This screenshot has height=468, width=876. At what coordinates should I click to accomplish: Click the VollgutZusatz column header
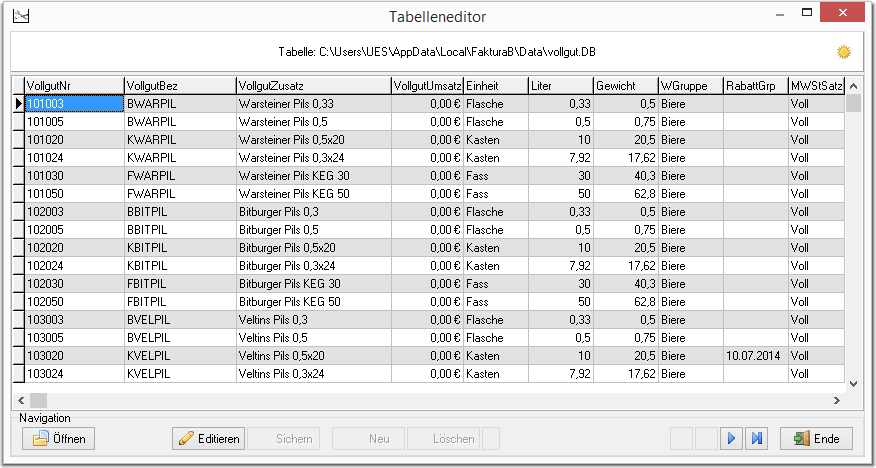tap(314, 86)
